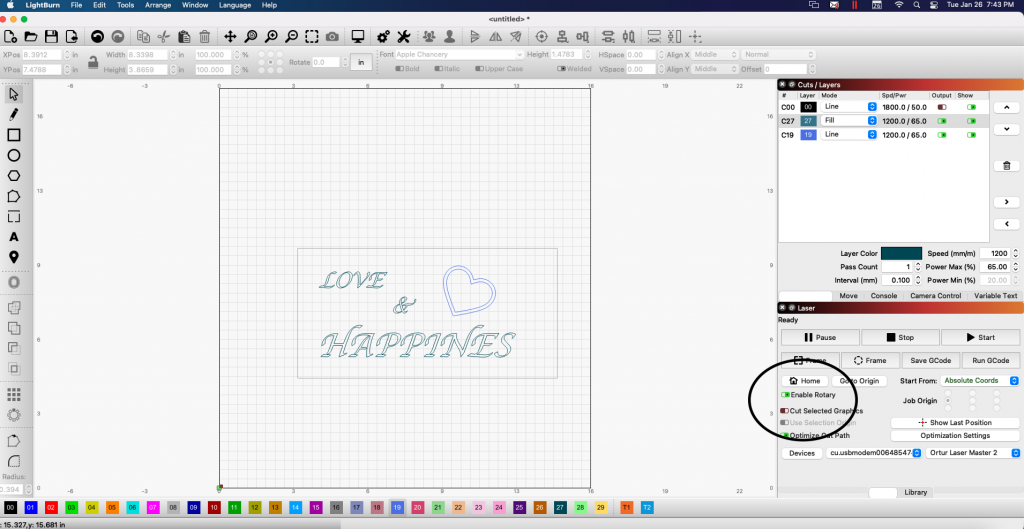
Task: Toggle Output switch for layer C00
Action: pos(941,106)
